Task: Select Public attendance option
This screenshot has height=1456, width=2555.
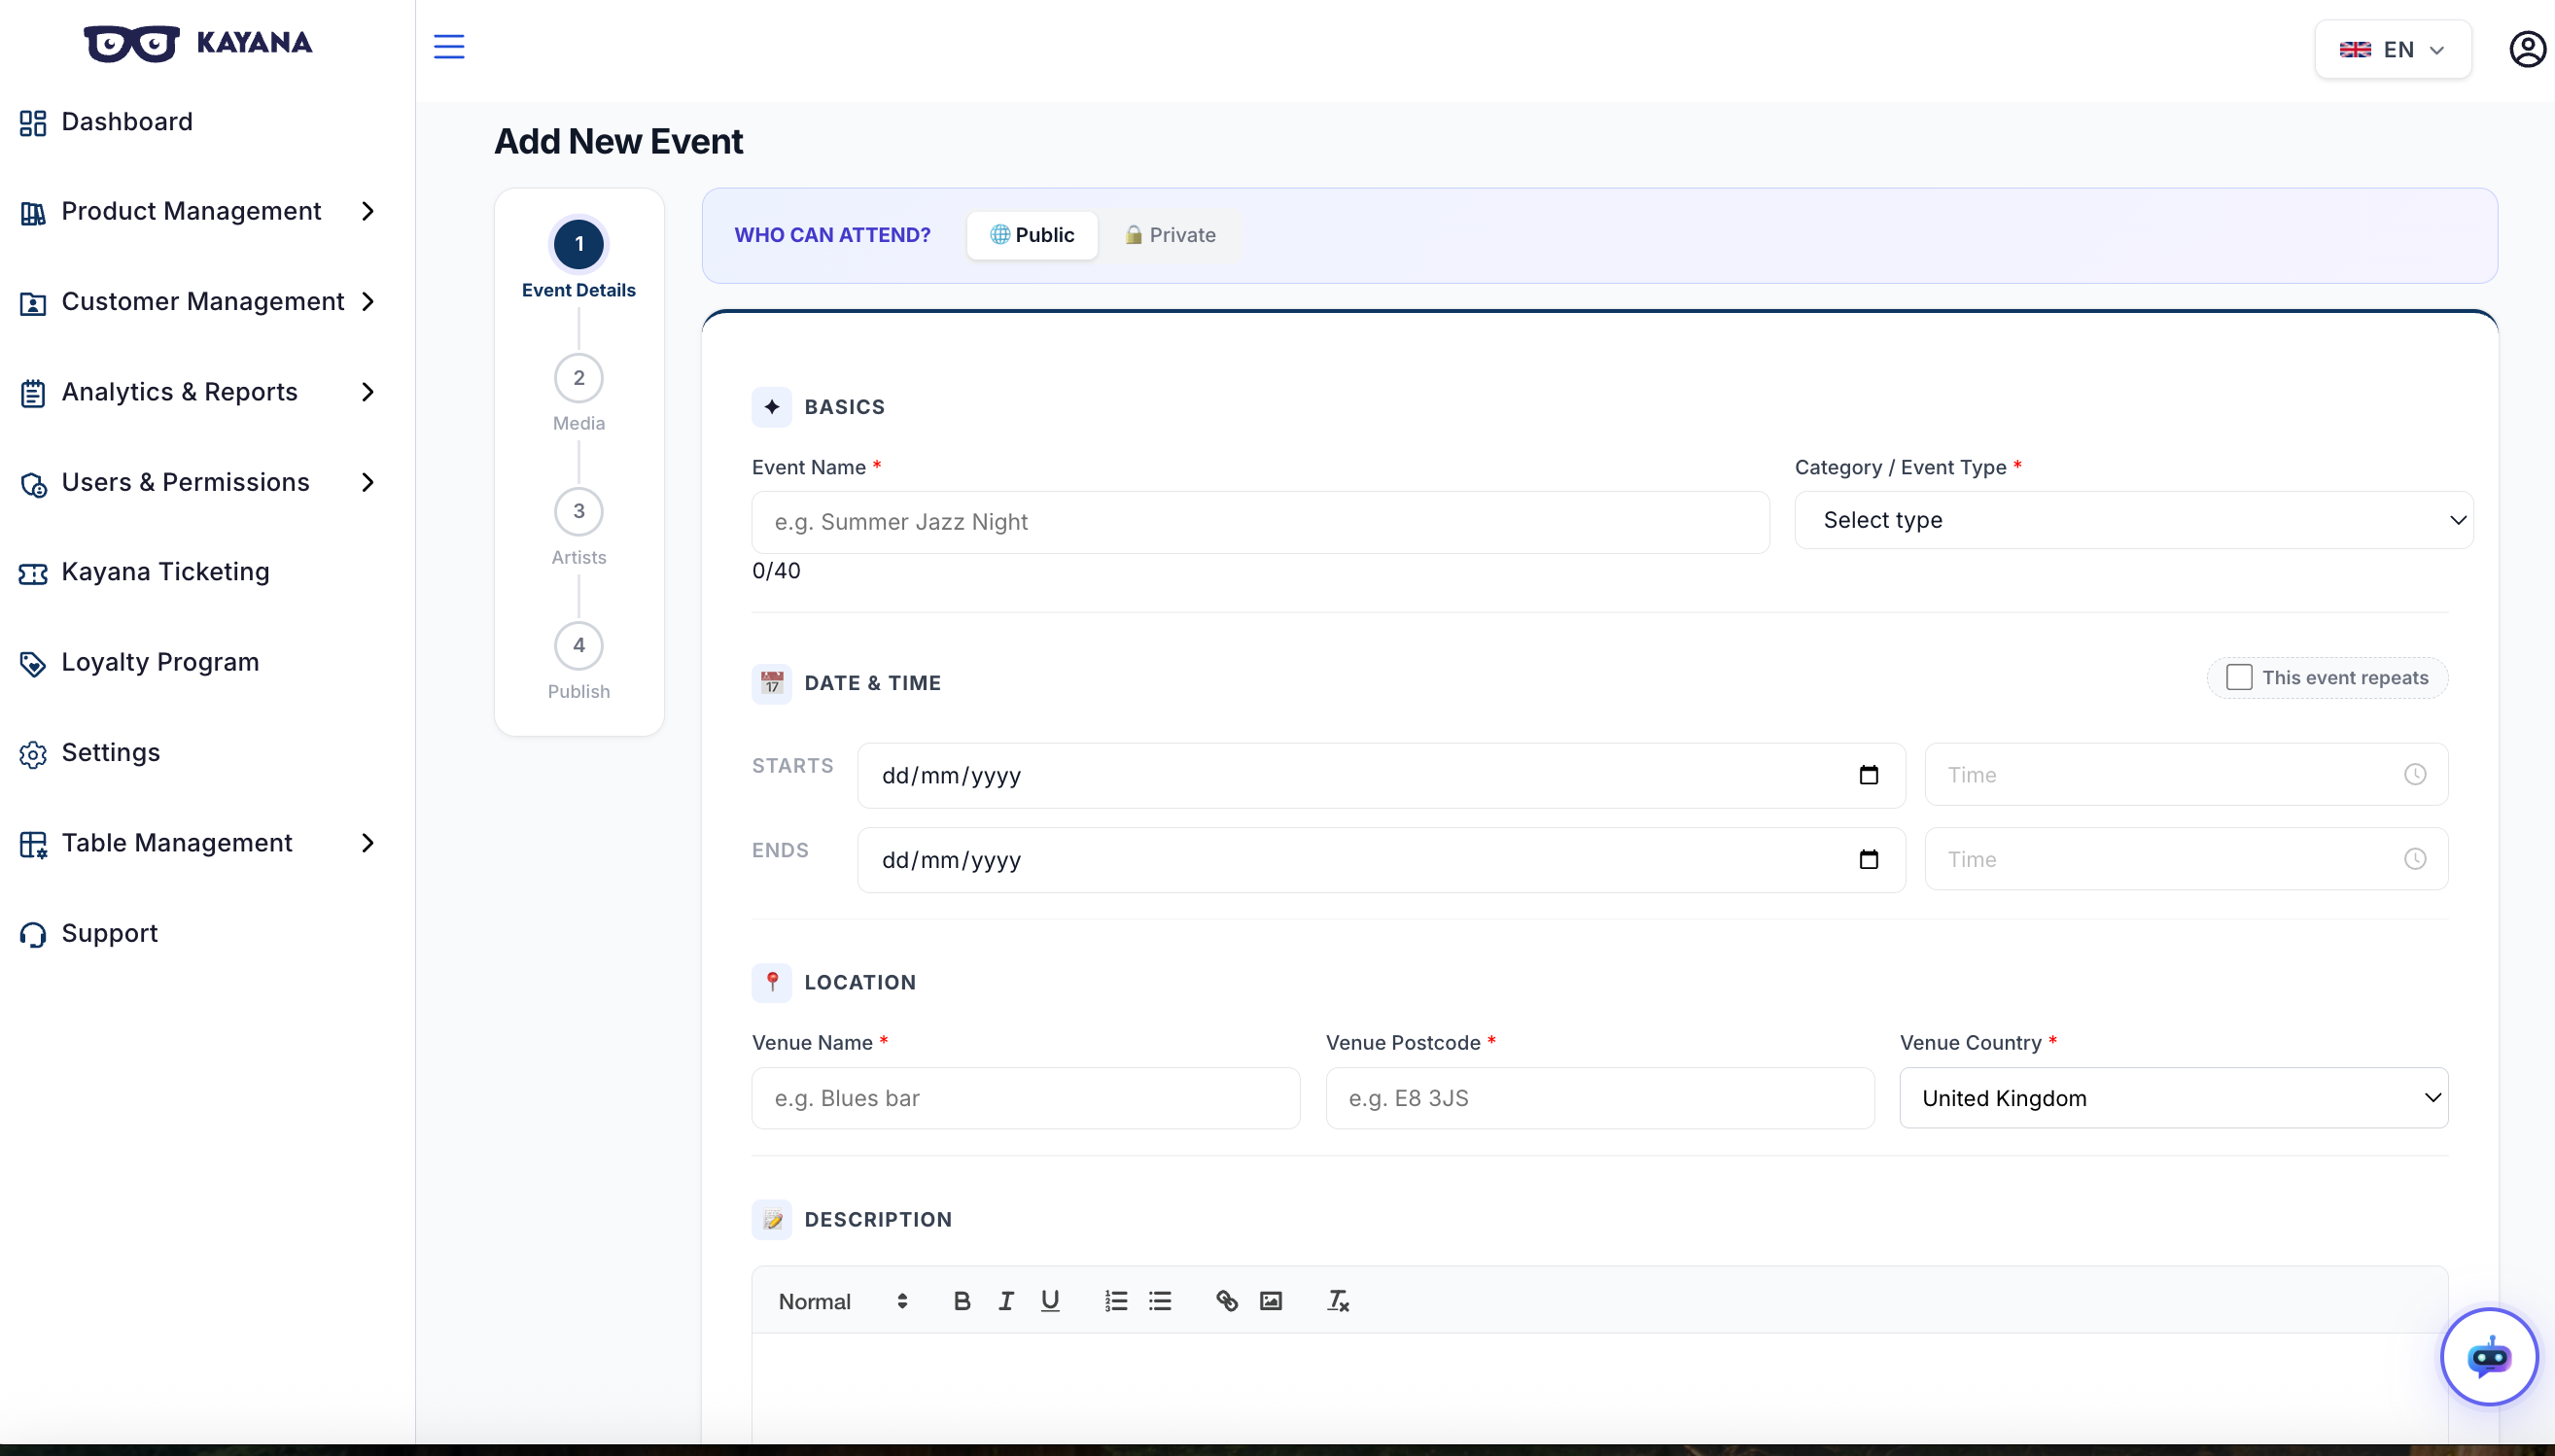Action: pos(1032,235)
